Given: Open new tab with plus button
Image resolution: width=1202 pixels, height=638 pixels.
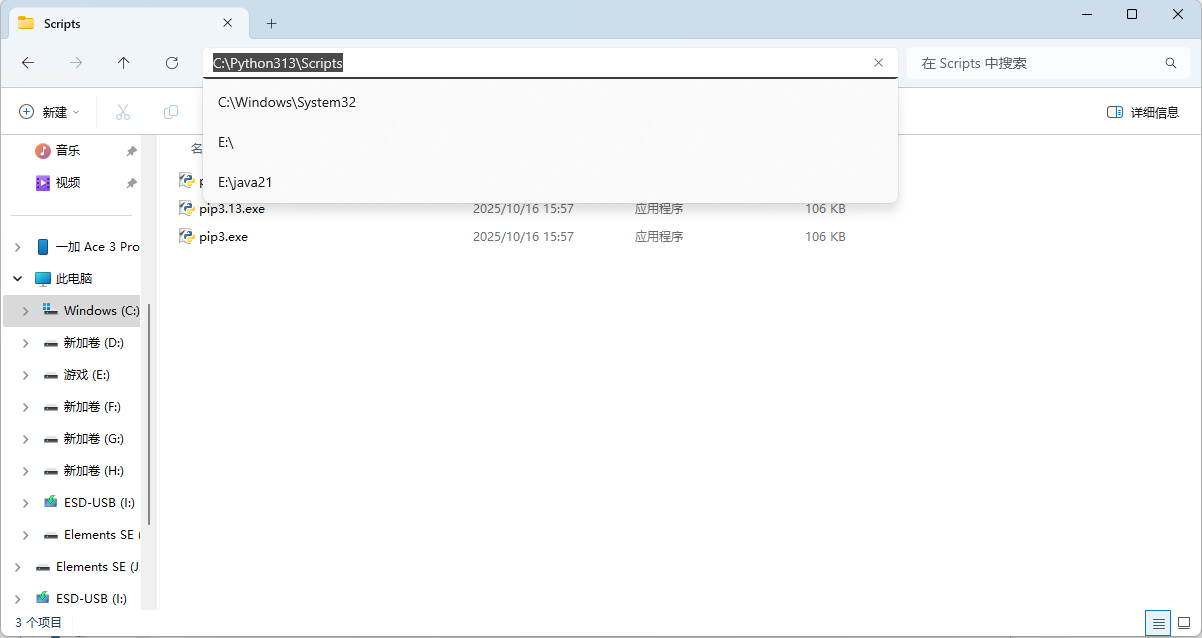Looking at the screenshot, I should click(x=271, y=23).
